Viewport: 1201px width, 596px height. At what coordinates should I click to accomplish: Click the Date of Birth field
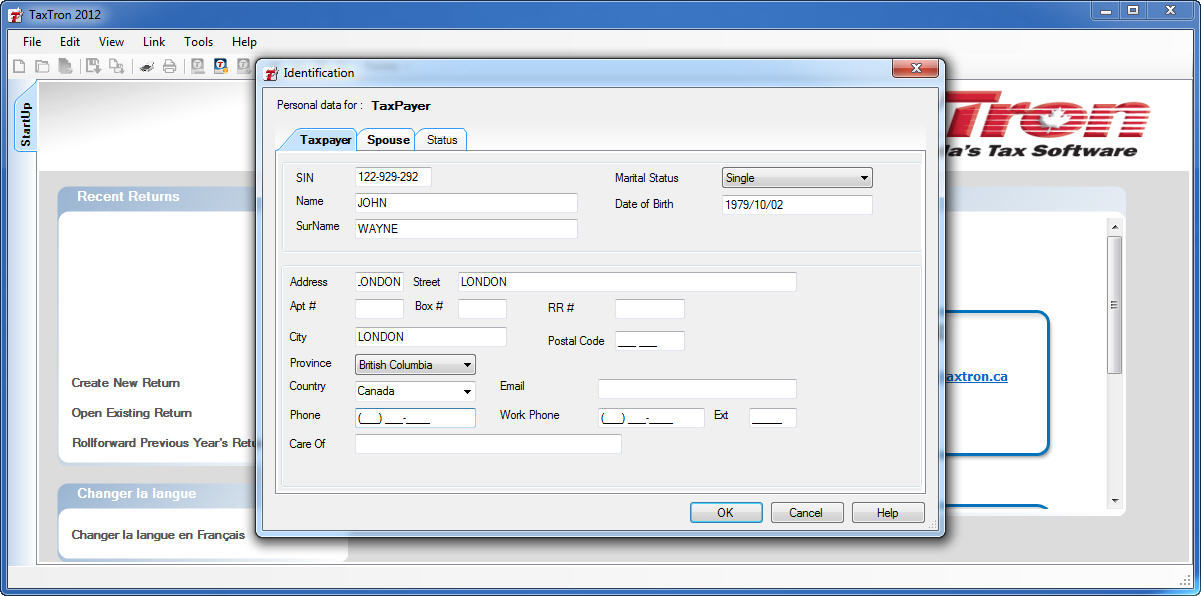click(x=797, y=205)
